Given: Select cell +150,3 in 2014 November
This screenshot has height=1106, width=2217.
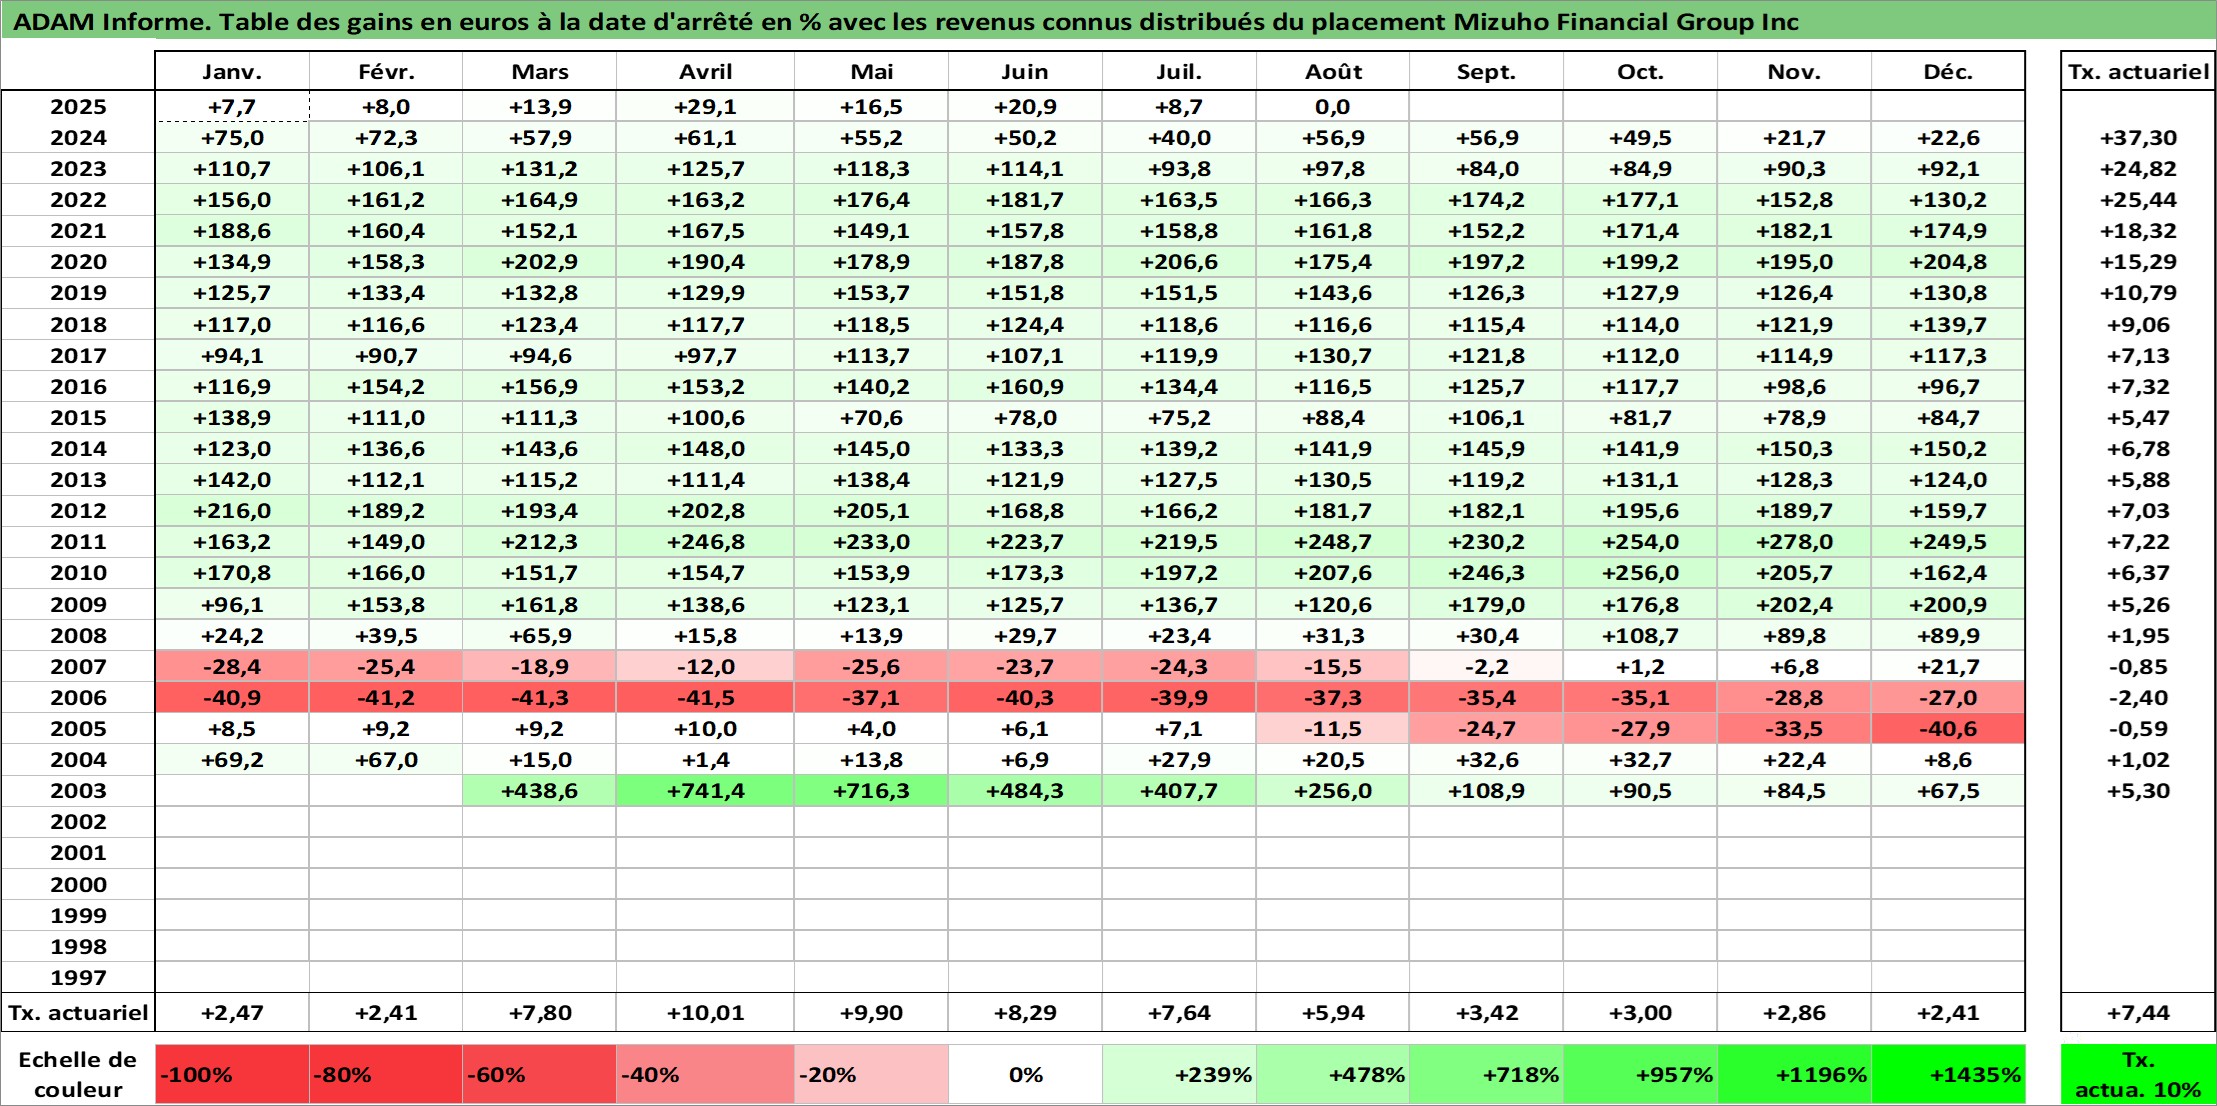Looking at the screenshot, I should point(1794,449).
